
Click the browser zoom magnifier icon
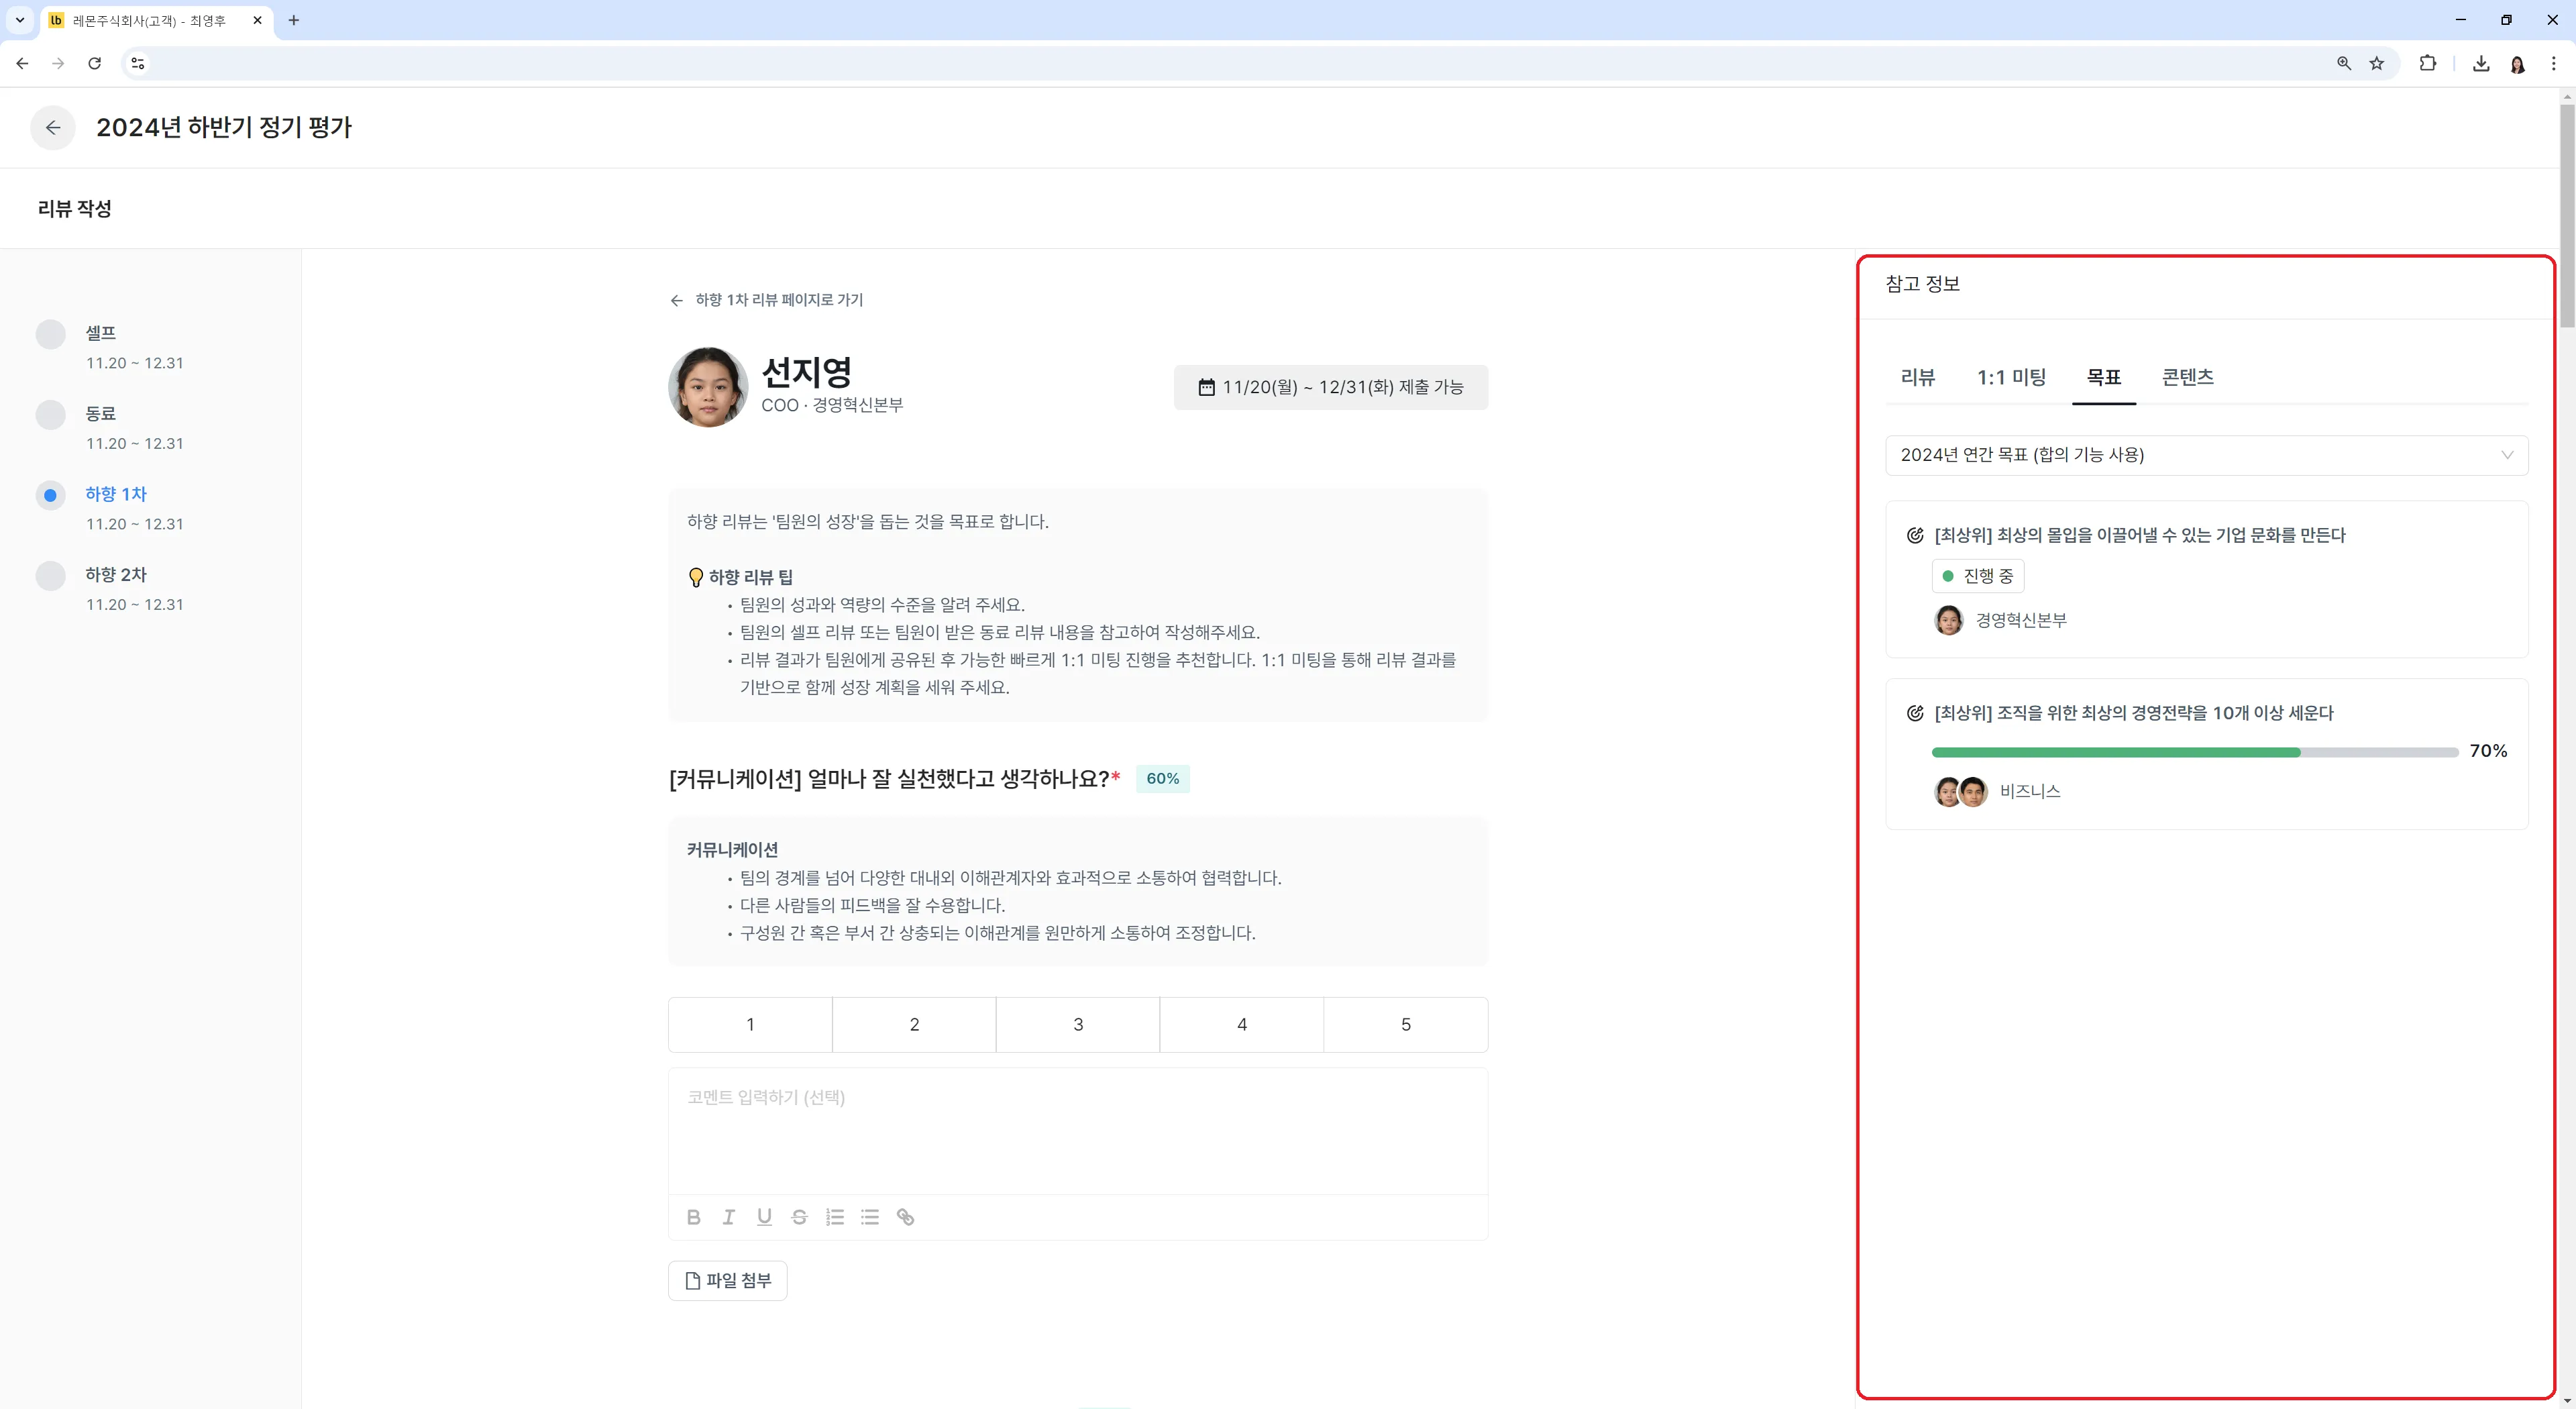pos(2343,63)
